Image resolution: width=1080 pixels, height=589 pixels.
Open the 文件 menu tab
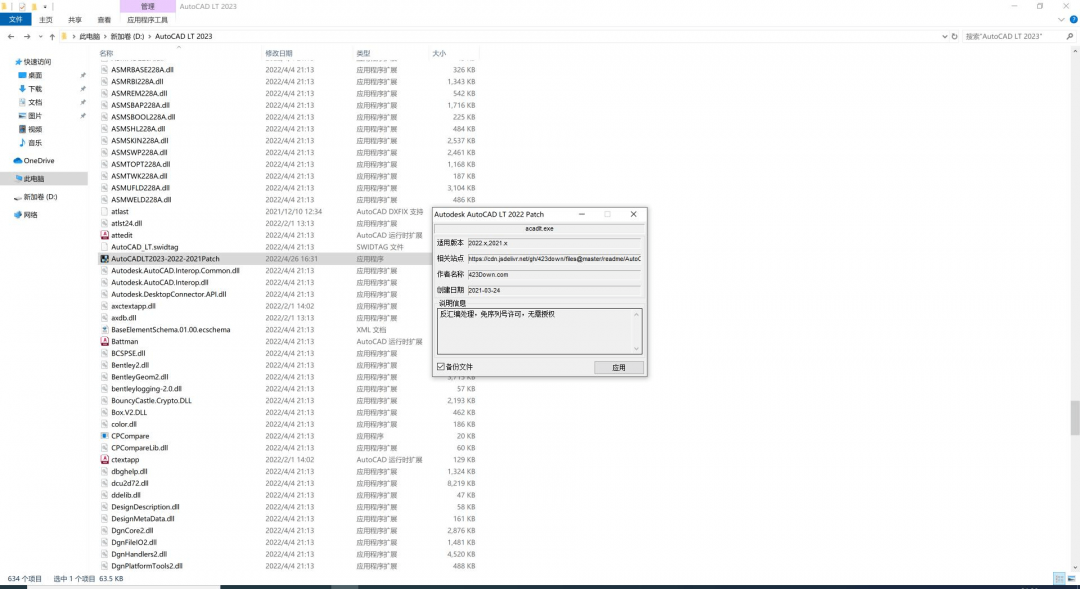pos(16,19)
